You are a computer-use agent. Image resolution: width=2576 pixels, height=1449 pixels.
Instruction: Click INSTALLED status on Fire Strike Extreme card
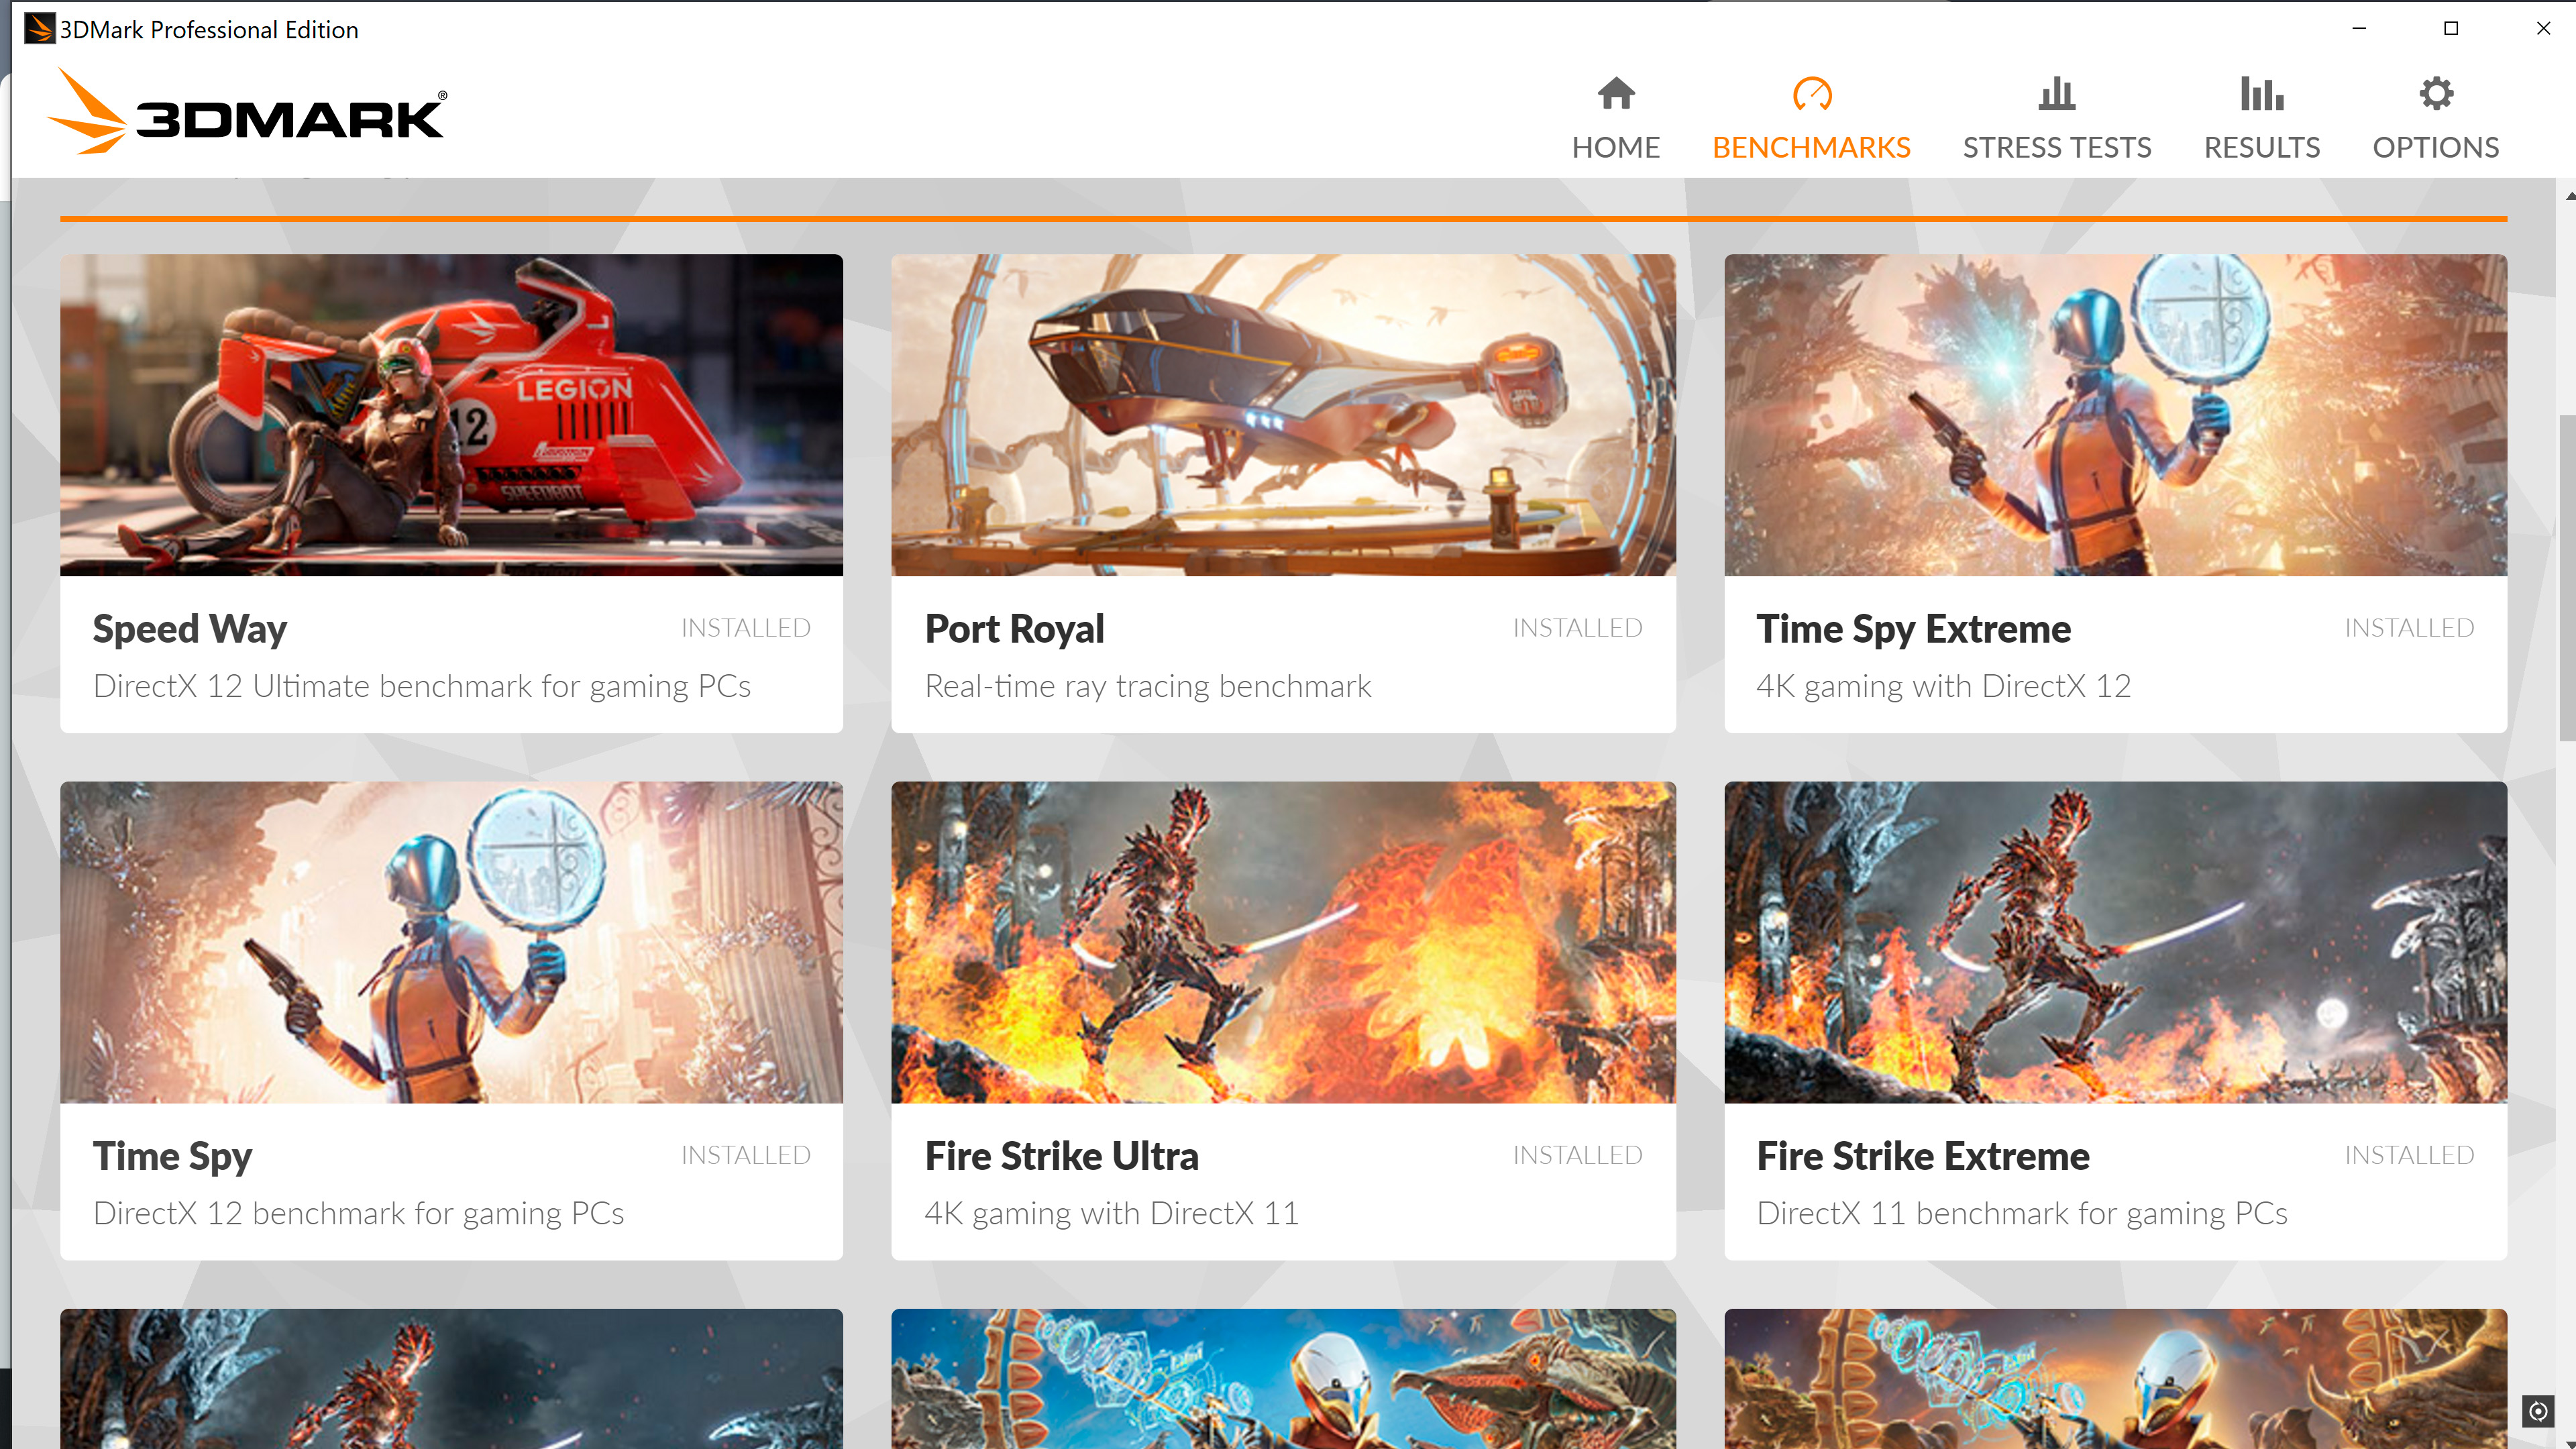[2409, 1155]
